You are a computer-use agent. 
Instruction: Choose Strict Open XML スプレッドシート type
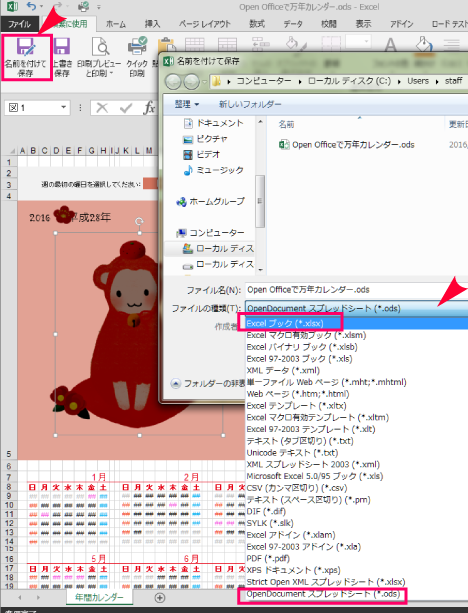(326, 582)
